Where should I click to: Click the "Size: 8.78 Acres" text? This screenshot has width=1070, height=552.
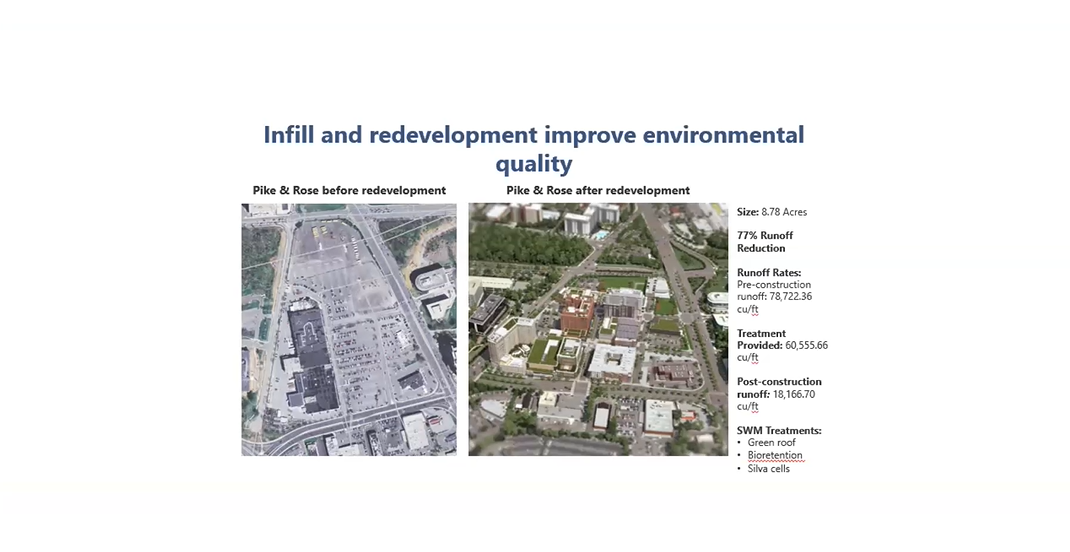point(772,212)
